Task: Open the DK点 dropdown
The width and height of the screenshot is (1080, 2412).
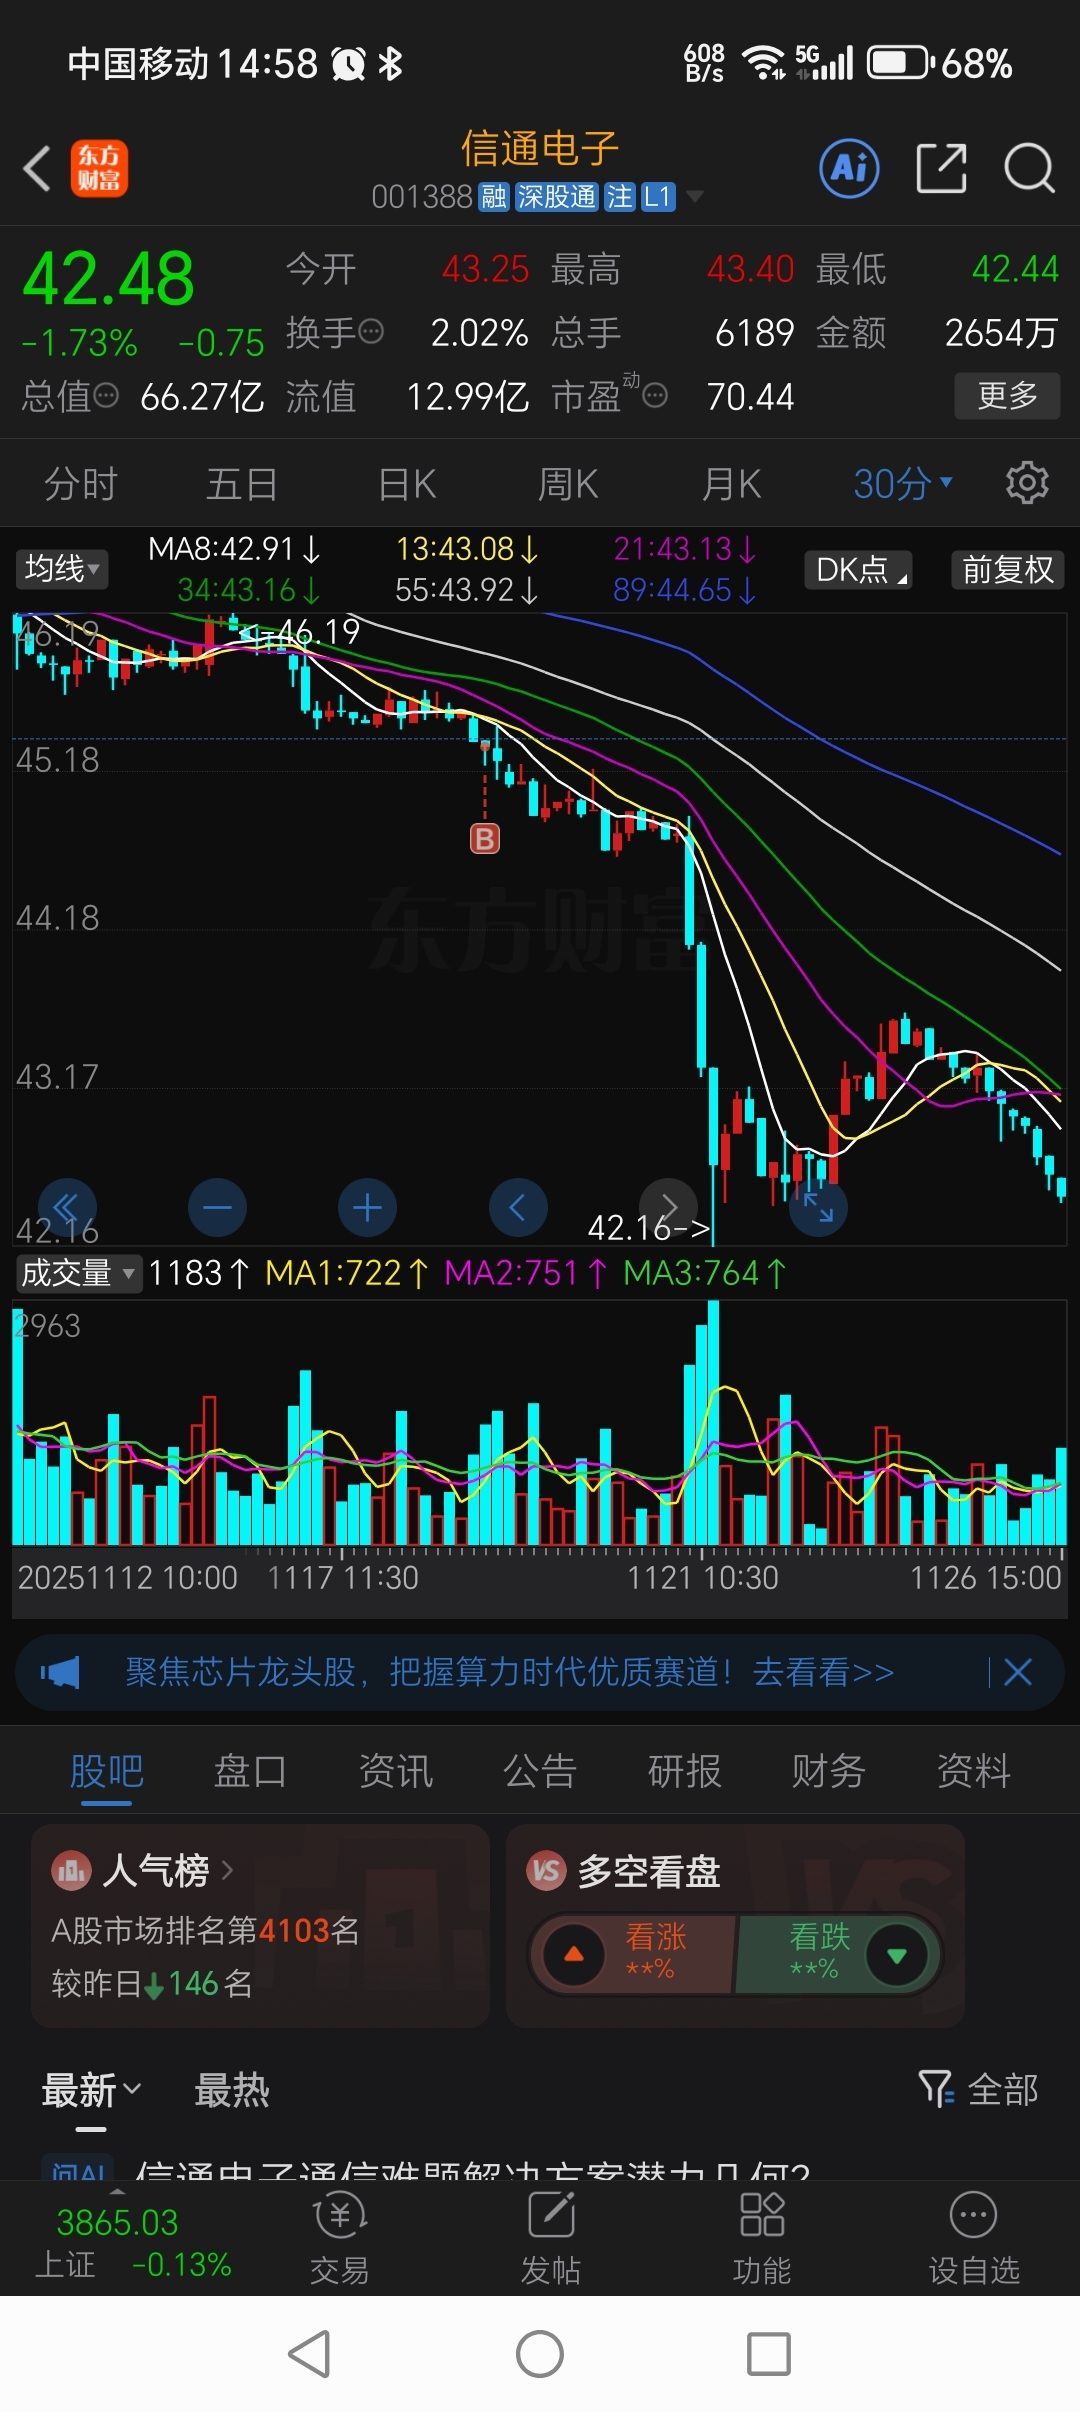Action: tap(859, 570)
